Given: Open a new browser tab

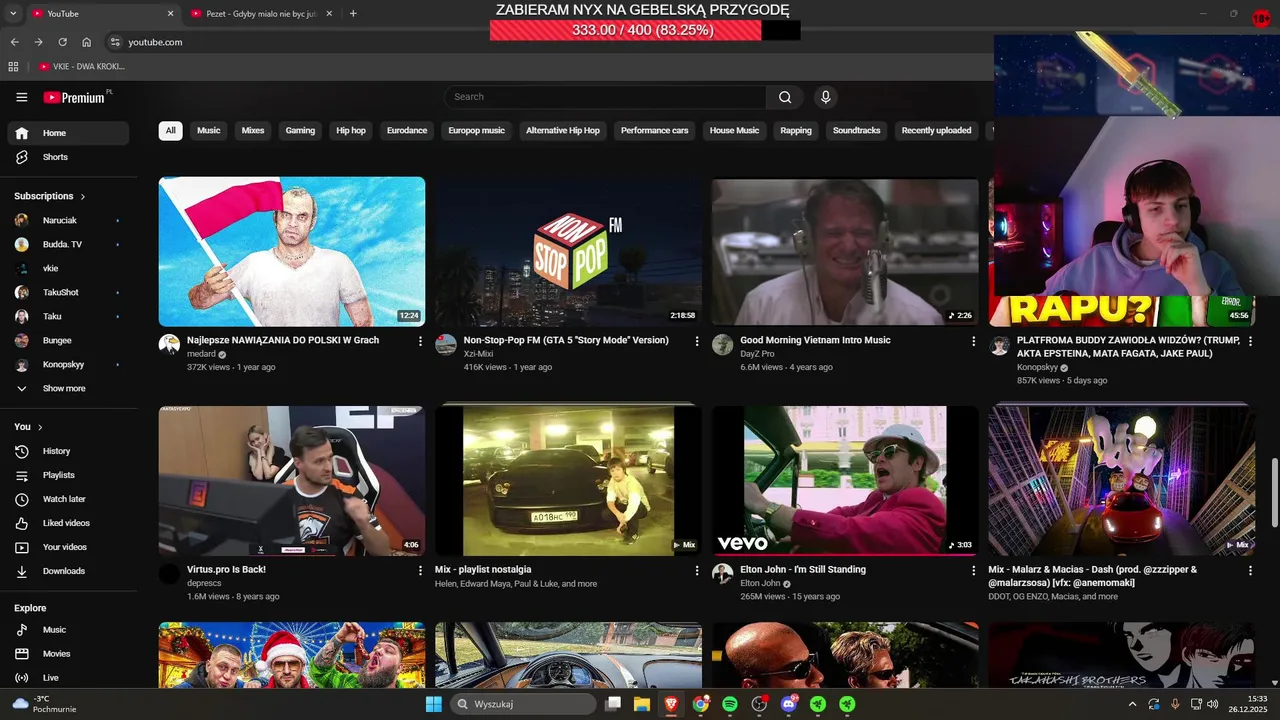Looking at the screenshot, I should [x=353, y=13].
